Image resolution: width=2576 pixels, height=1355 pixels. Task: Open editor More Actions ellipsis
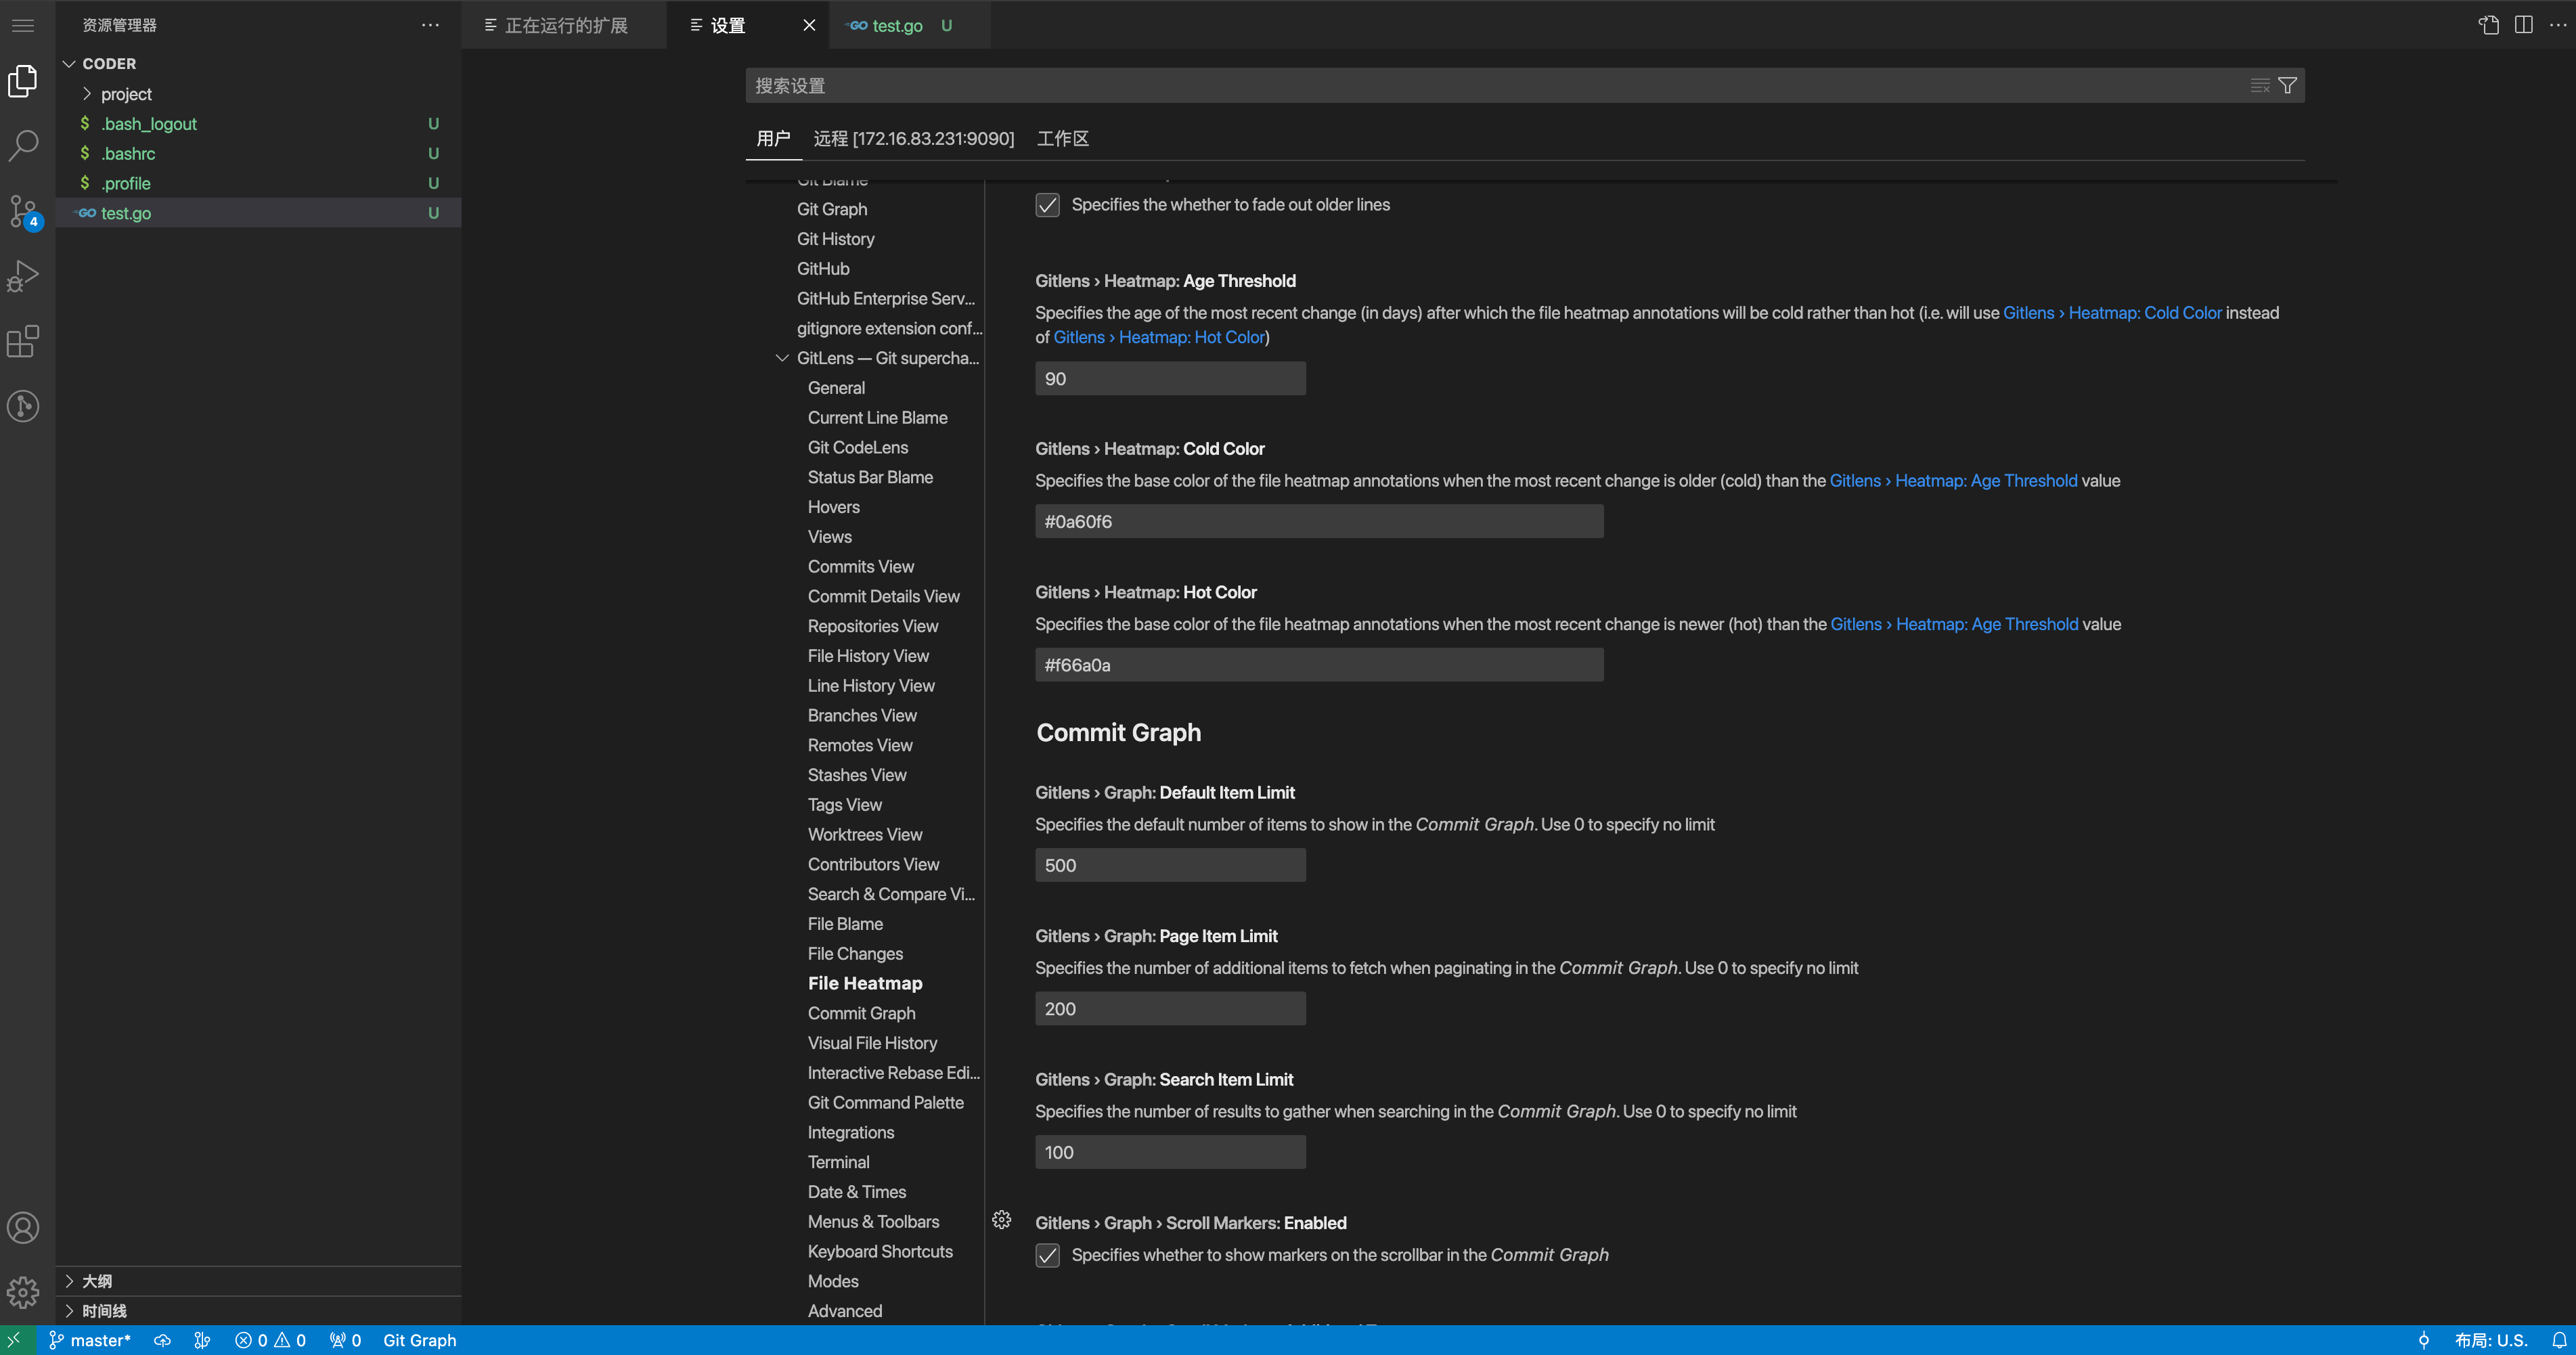point(2558,25)
